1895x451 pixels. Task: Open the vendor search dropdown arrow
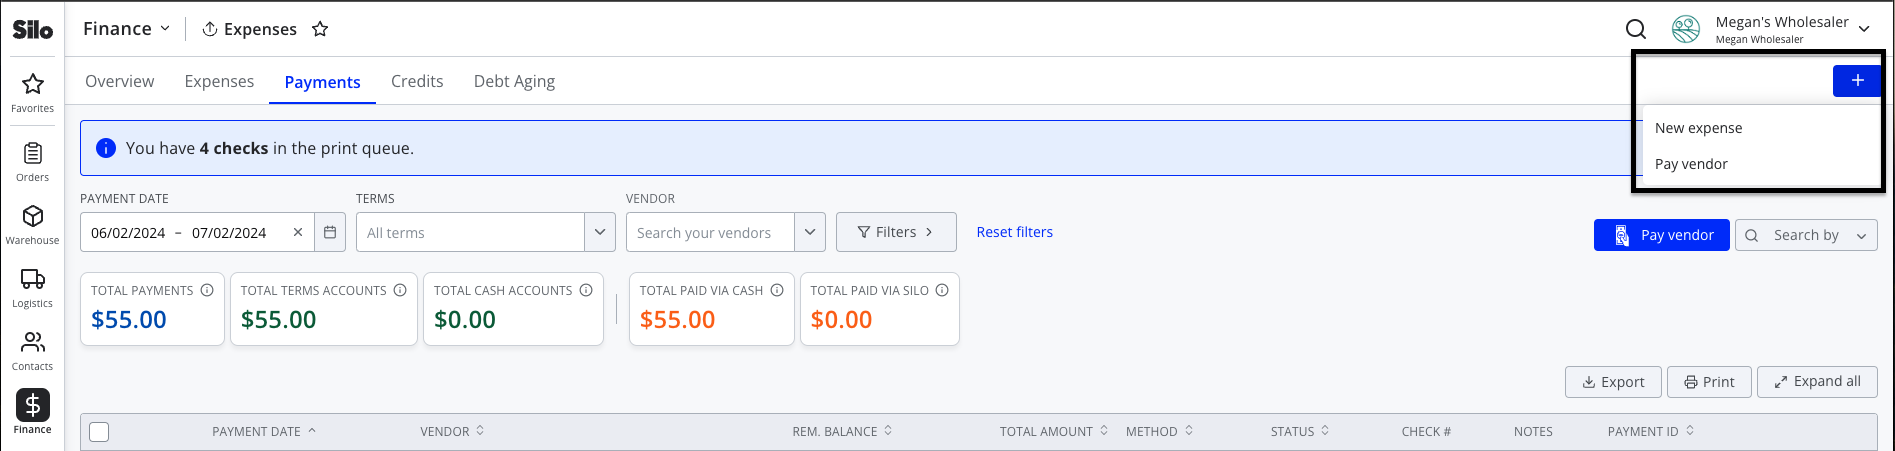810,232
